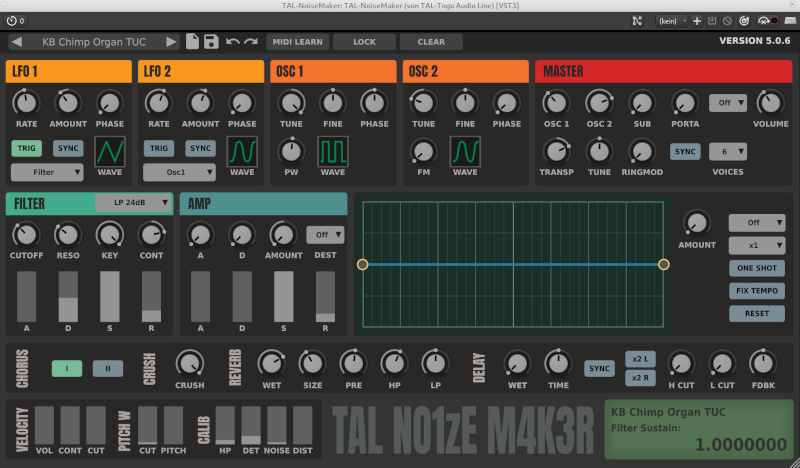Click the envelope editor RESET button
Image resolution: width=800 pixels, height=468 pixels.
coord(757,313)
